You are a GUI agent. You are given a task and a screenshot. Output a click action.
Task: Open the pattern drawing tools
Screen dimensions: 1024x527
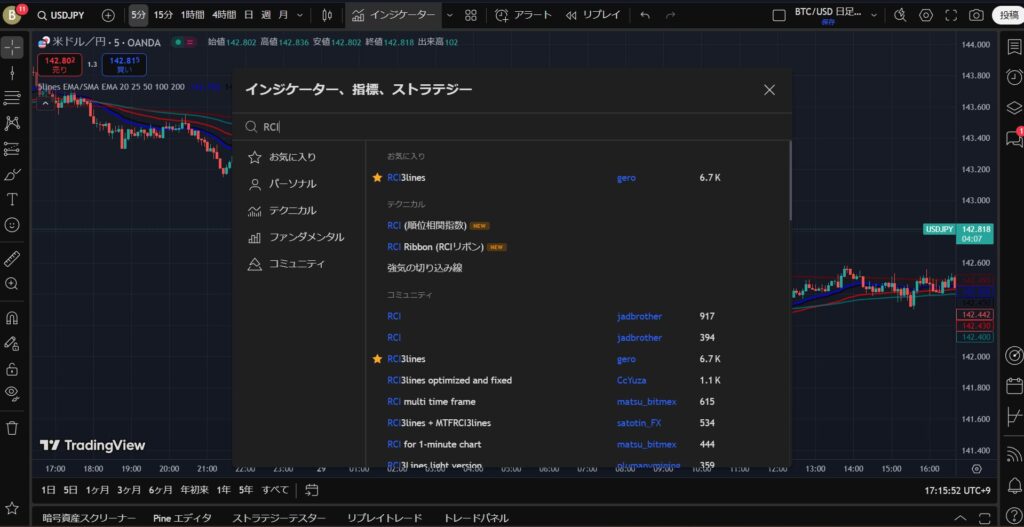pos(12,123)
